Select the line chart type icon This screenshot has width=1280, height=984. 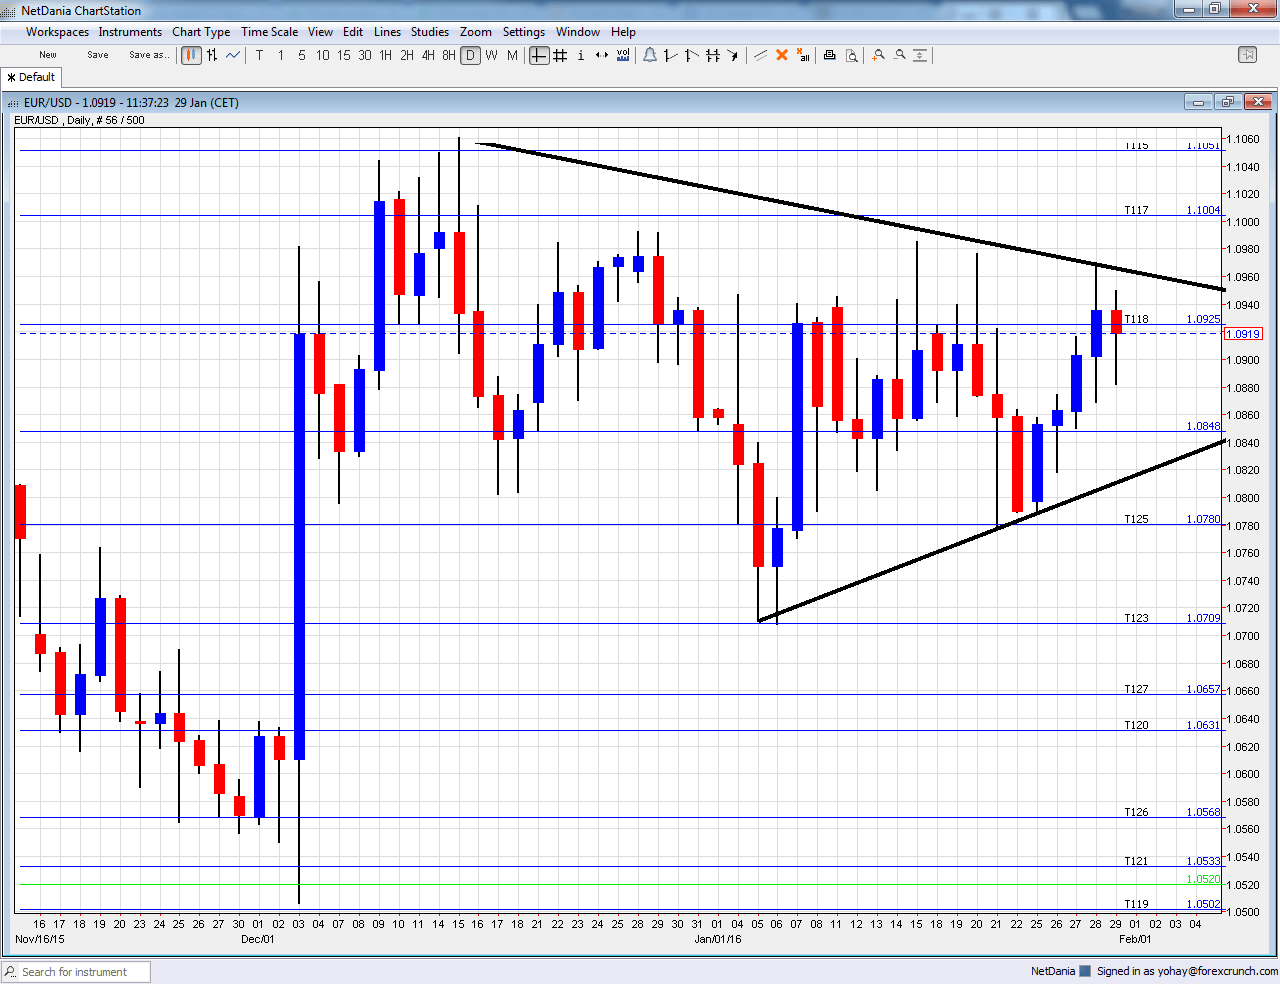pos(233,55)
